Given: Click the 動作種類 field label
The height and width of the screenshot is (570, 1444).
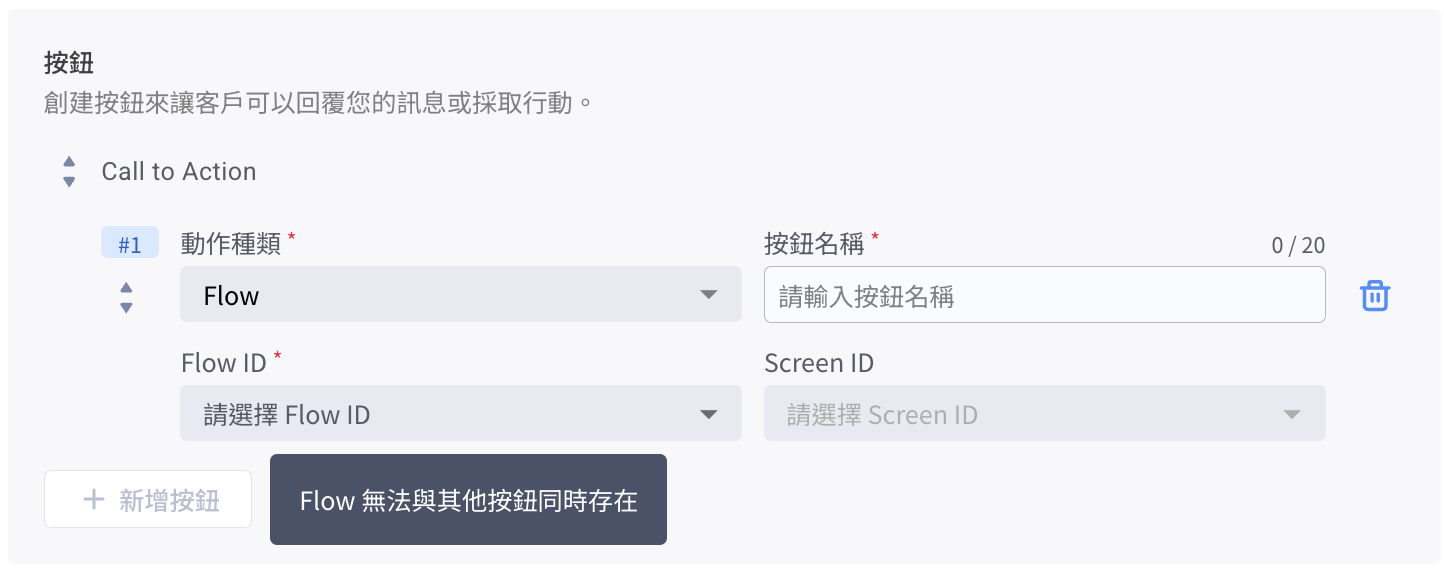Looking at the screenshot, I should tap(231, 243).
